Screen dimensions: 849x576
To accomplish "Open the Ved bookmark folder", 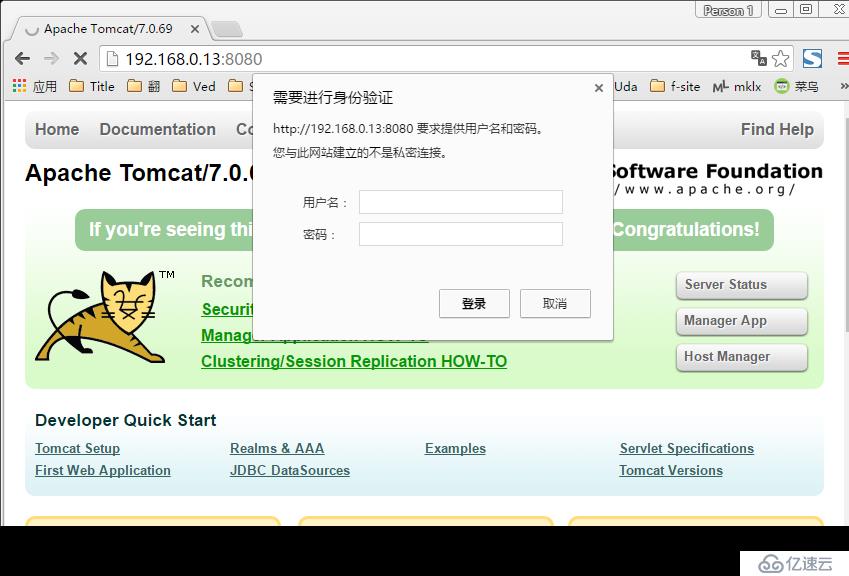I will point(194,86).
